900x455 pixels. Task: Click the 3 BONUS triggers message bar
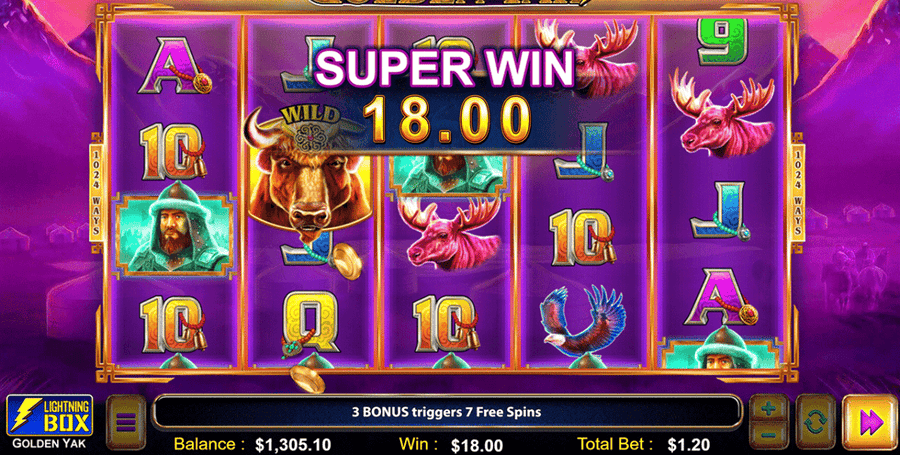(446, 411)
